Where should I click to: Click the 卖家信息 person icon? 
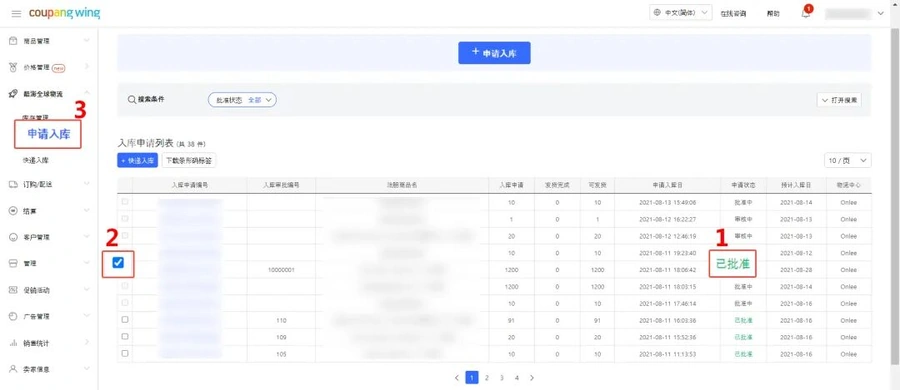13,369
